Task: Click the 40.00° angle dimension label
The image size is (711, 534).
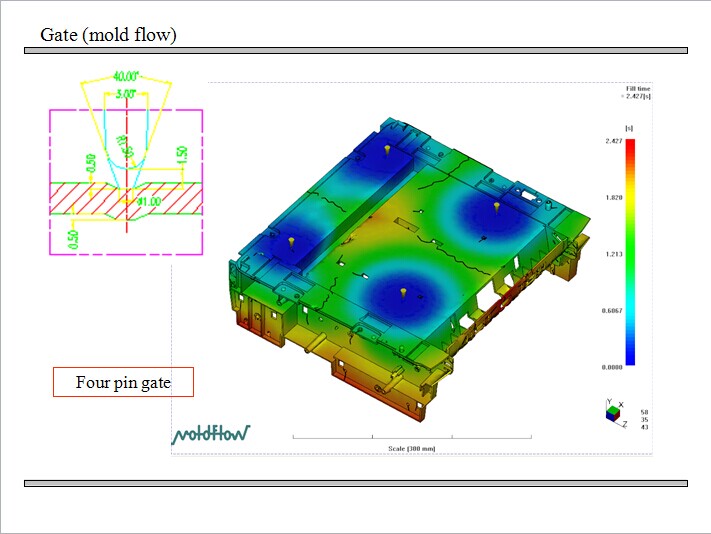Action: pos(126,76)
